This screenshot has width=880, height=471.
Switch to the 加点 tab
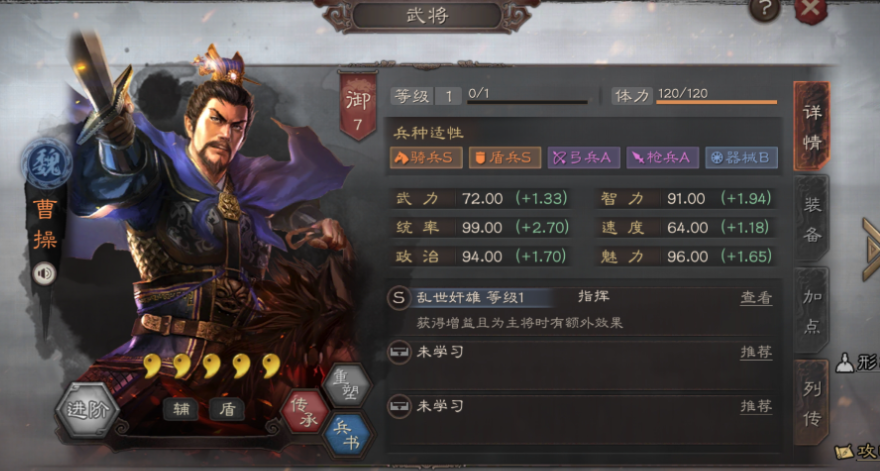point(812,311)
